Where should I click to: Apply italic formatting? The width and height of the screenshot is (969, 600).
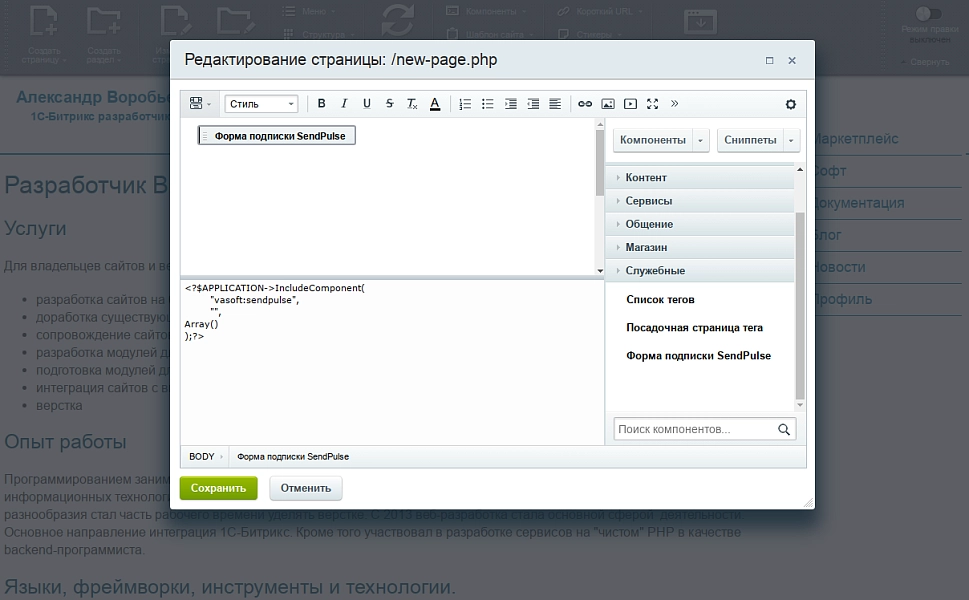pyautogui.click(x=344, y=104)
